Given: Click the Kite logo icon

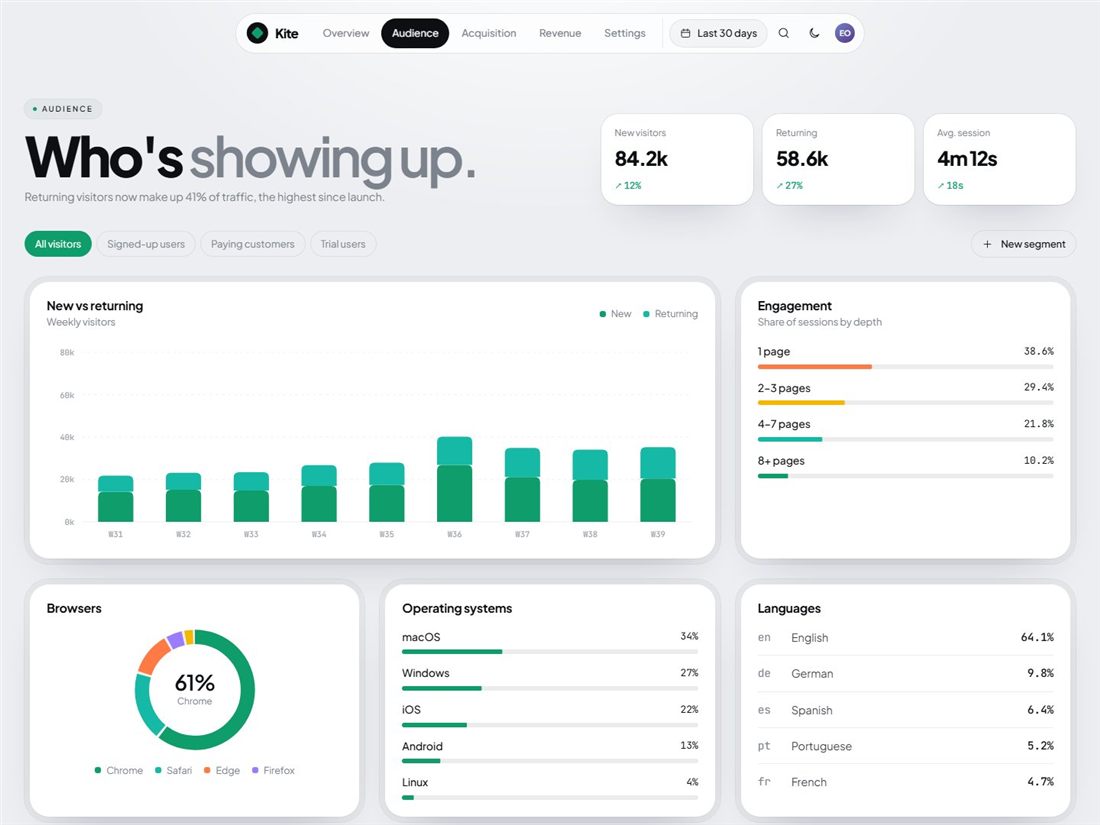Looking at the screenshot, I should point(257,33).
